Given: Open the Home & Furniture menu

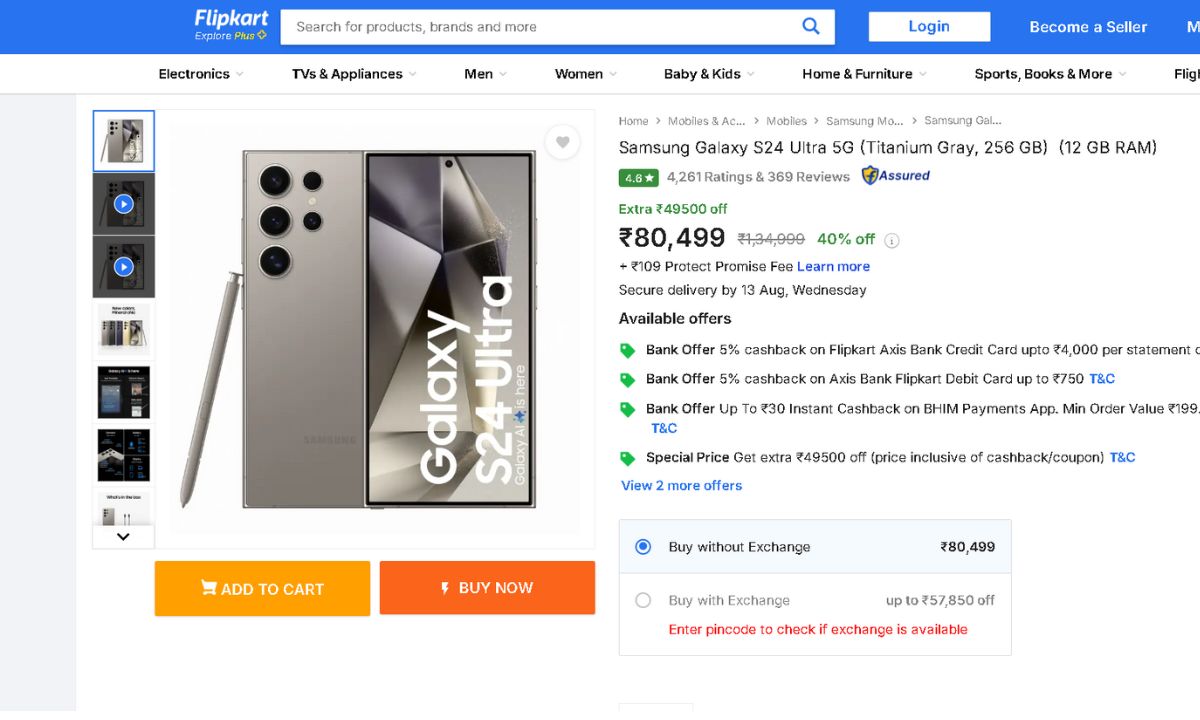Looking at the screenshot, I should (x=863, y=74).
